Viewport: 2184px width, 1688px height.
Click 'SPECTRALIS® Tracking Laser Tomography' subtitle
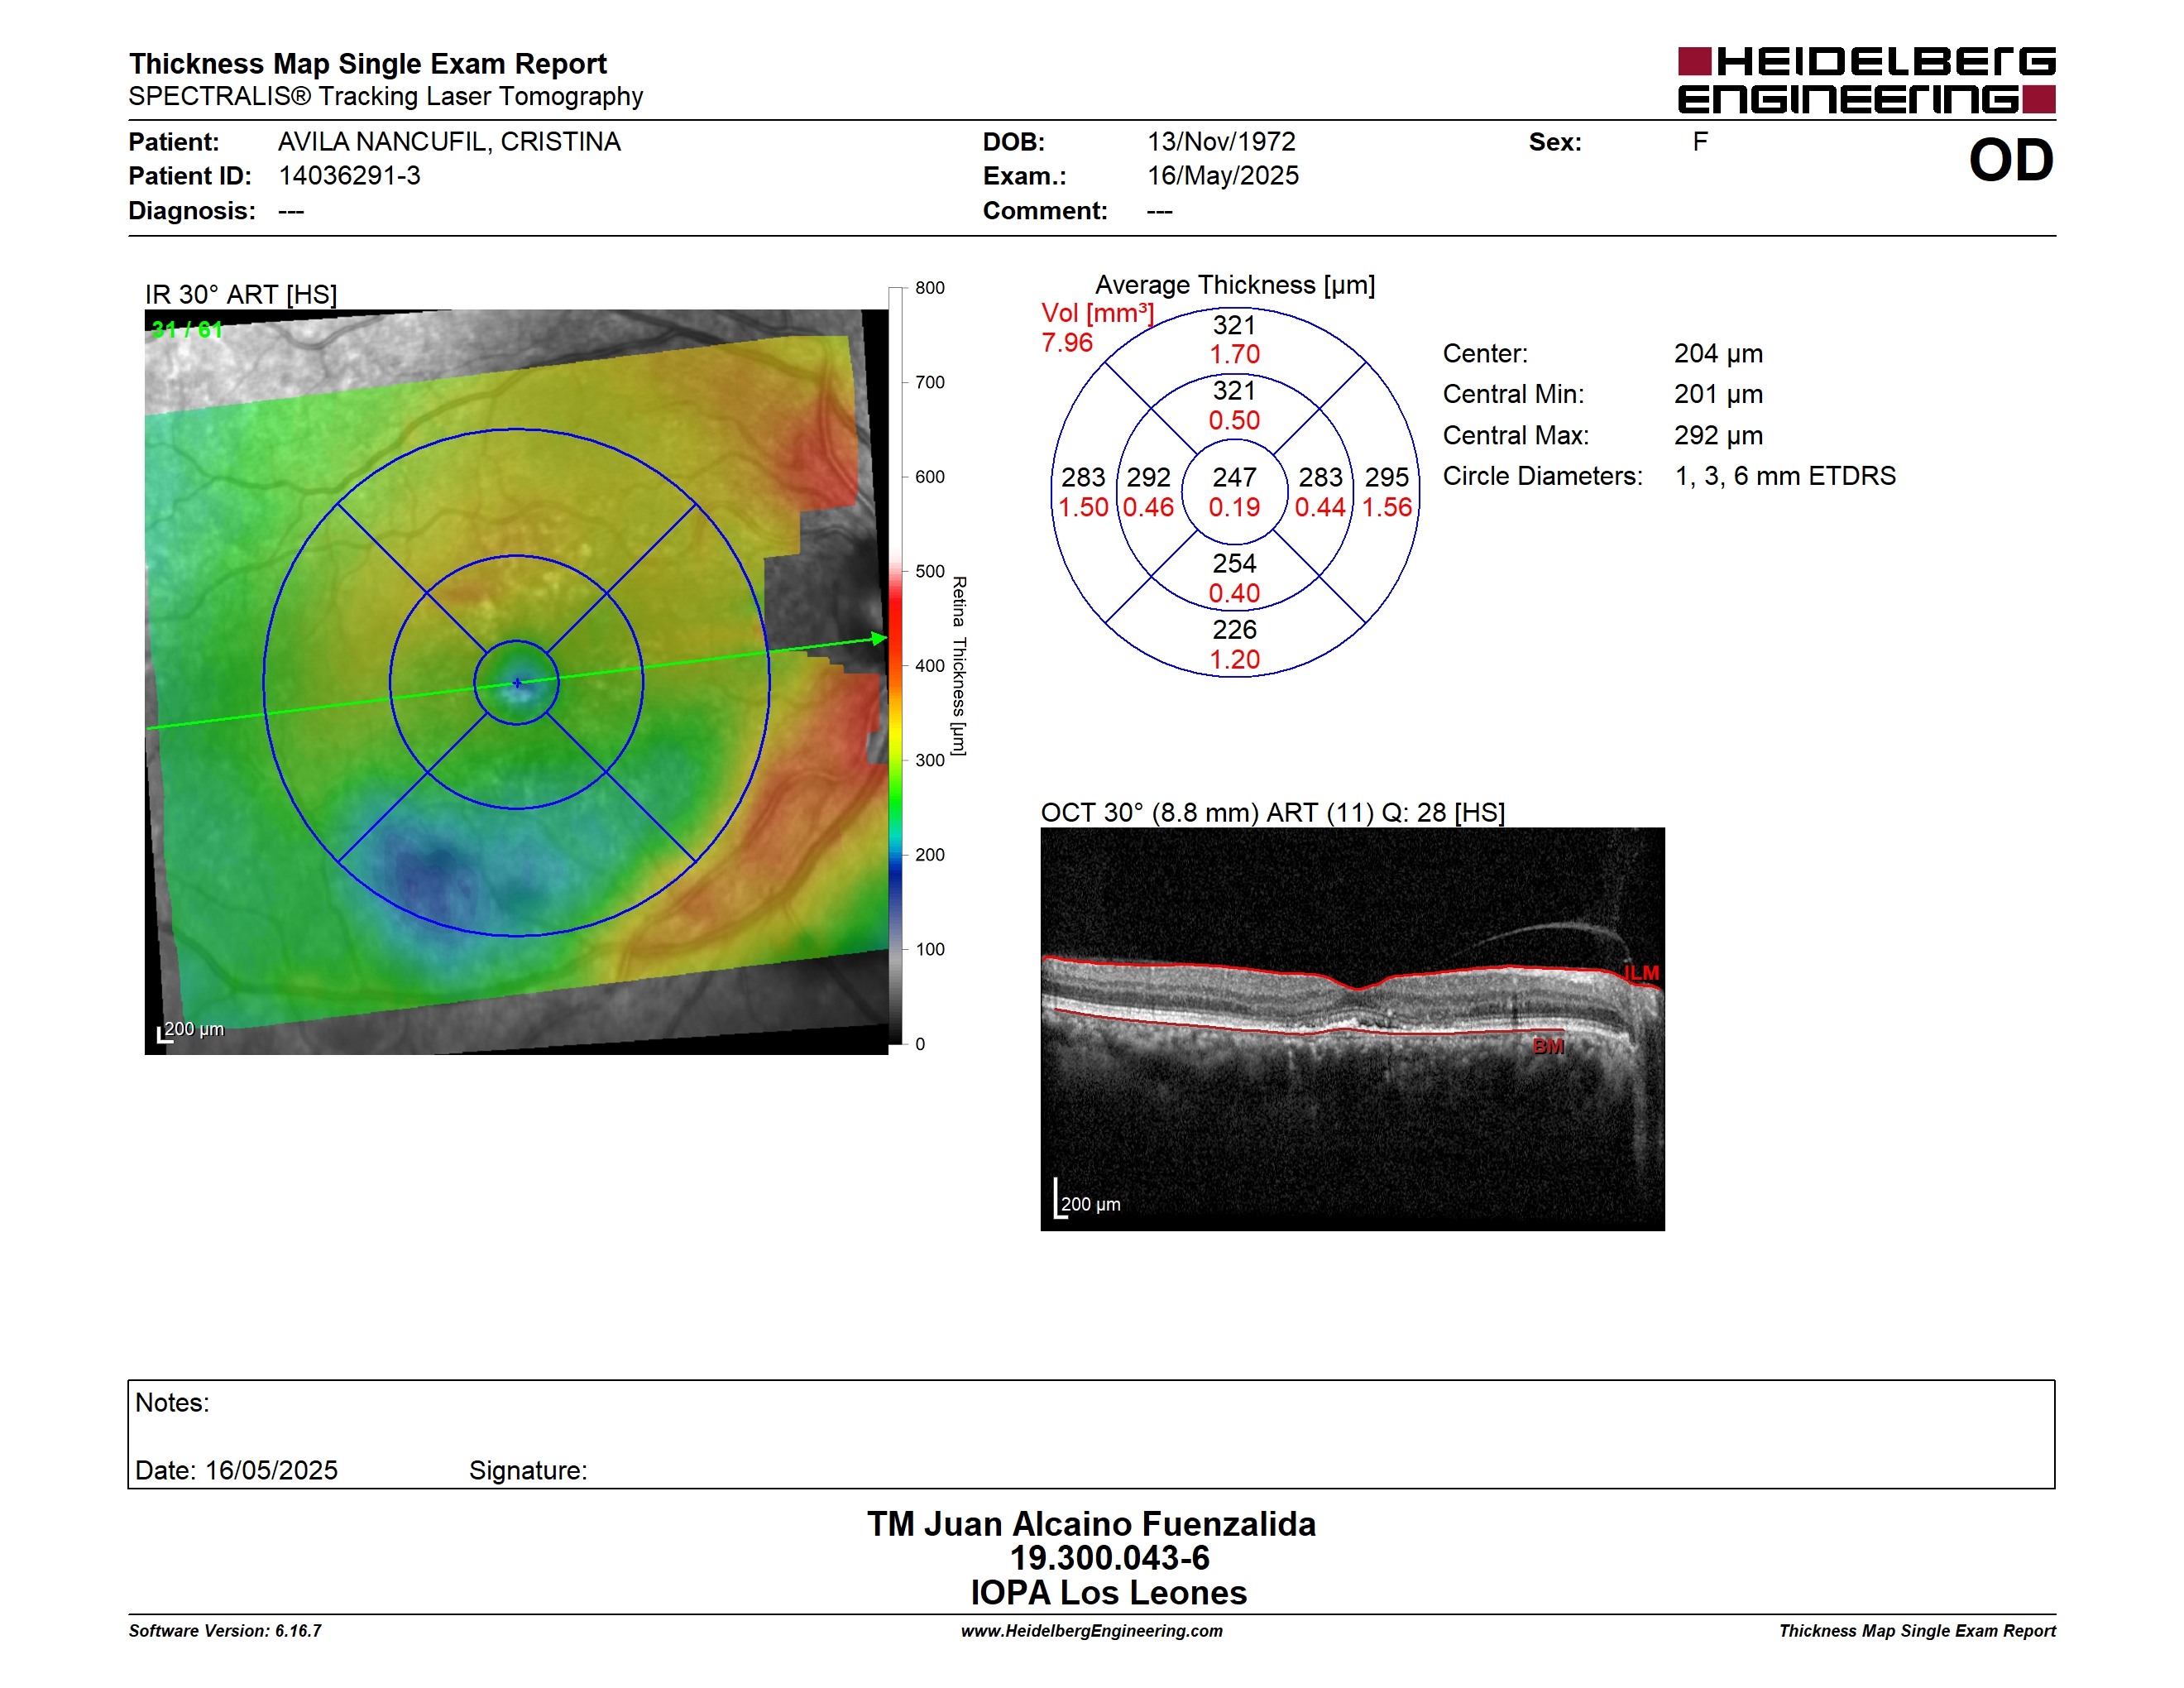click(x=385, y=97)
